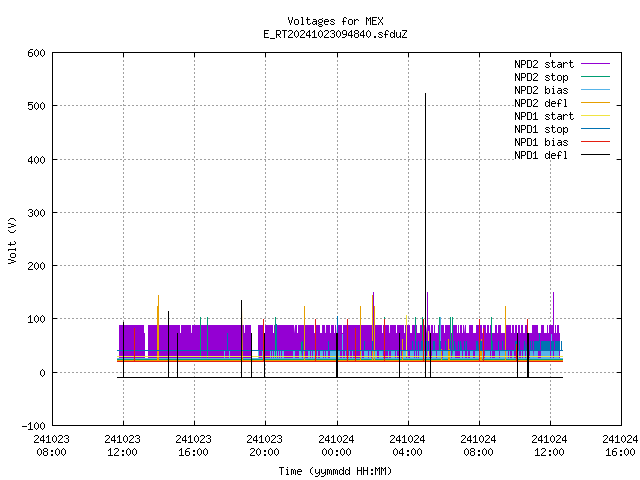The width and height of the screenshot is (640, 480).
Task: Click the 'Volt (V)' y-axis title
Action: pyautogui.click(x=12, y=240)
